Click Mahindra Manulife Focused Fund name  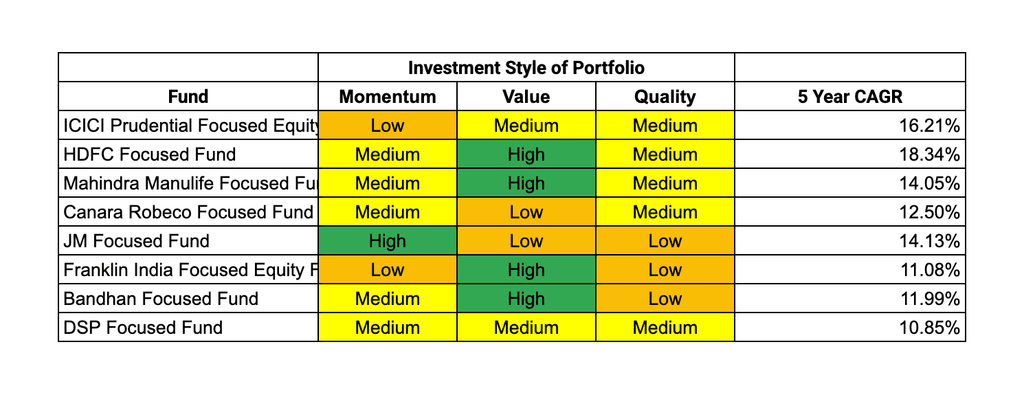[x=188, y=183]
